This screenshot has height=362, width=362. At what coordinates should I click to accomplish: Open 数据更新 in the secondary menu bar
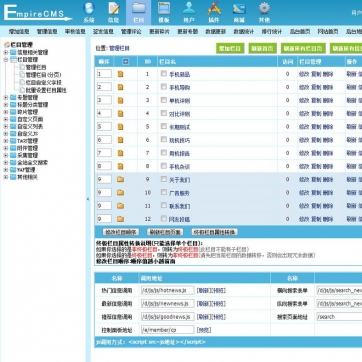(x=215, y=32)
